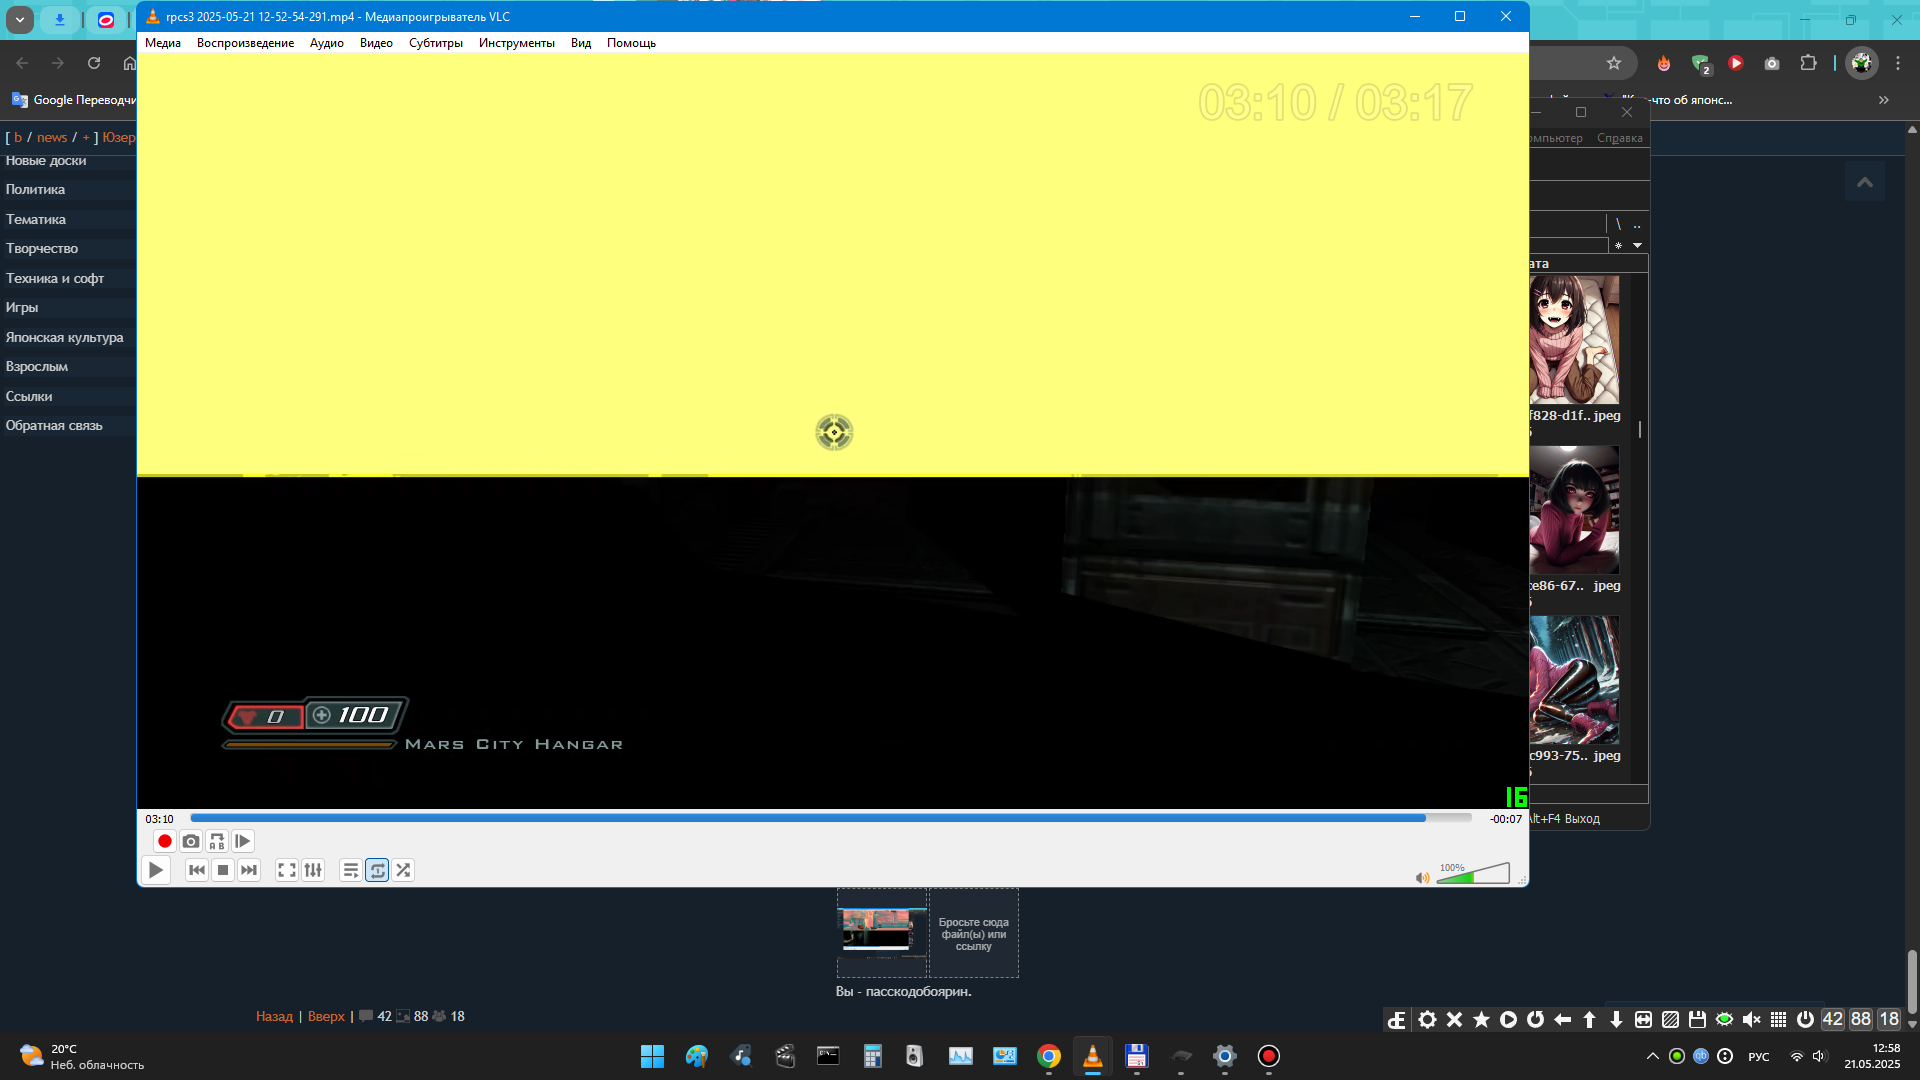Stop playback with the stop button
The height and width of the screenshot is (1080, 1920).
pos(223,870)
